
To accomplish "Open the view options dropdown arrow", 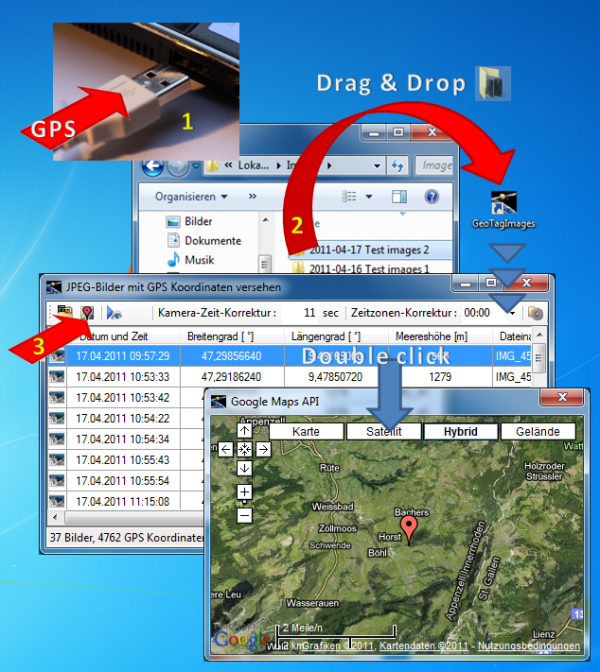I will point(369,197).
